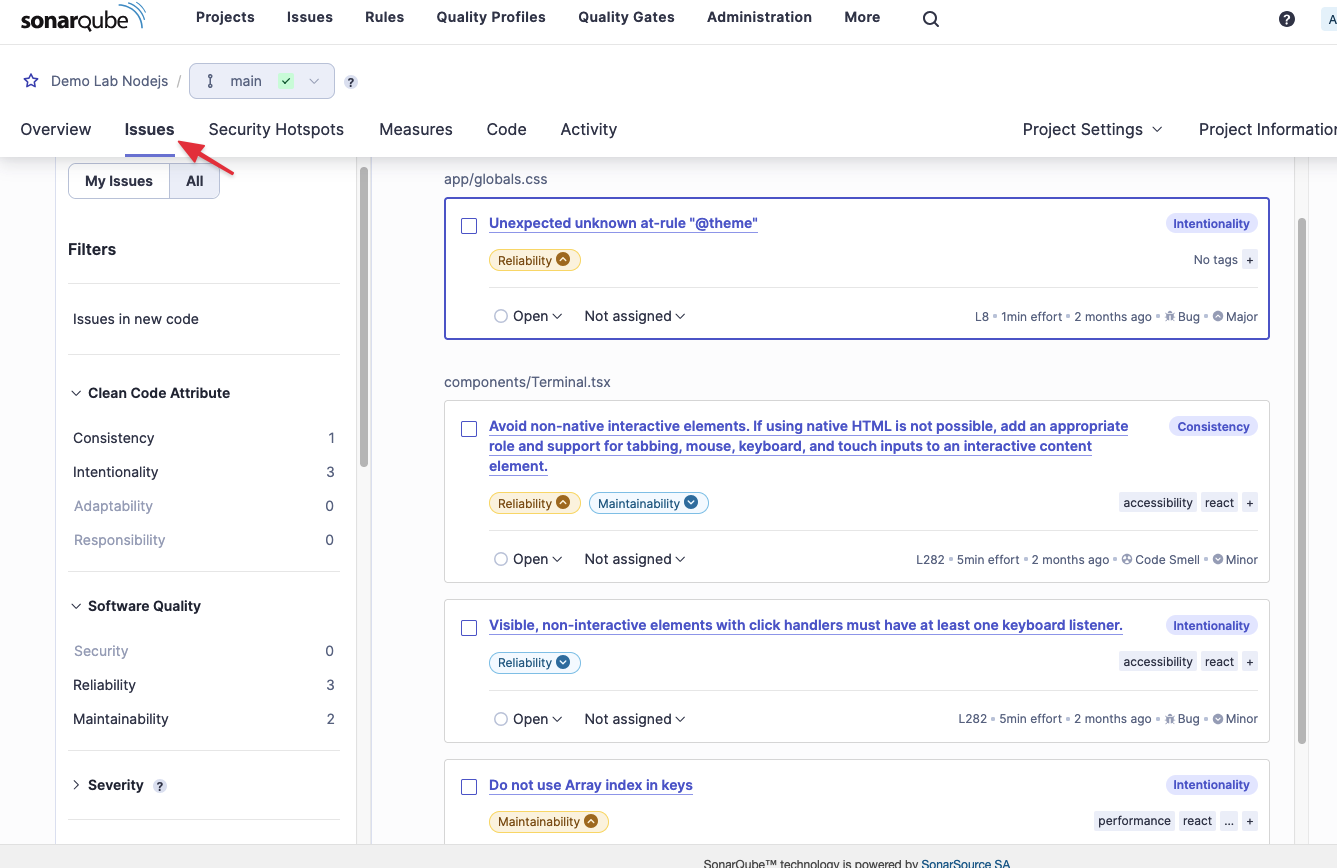Open the Project Settings dropdown menu

coord(1092,129)
